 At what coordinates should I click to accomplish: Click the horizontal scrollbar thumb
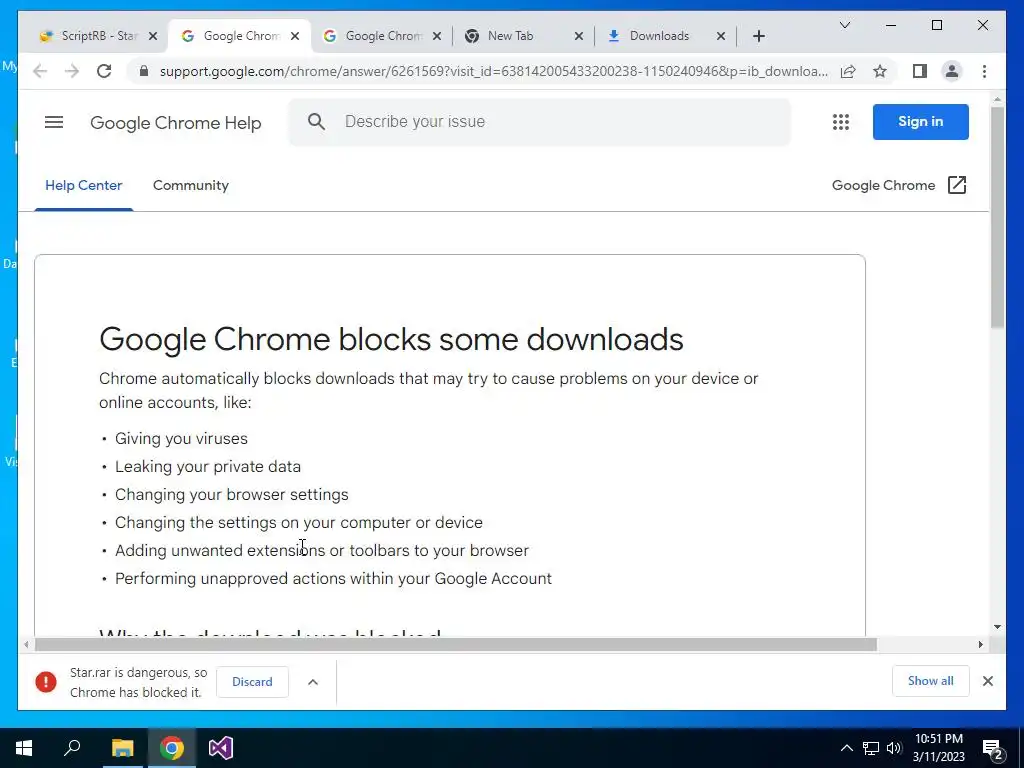point(455,645)
